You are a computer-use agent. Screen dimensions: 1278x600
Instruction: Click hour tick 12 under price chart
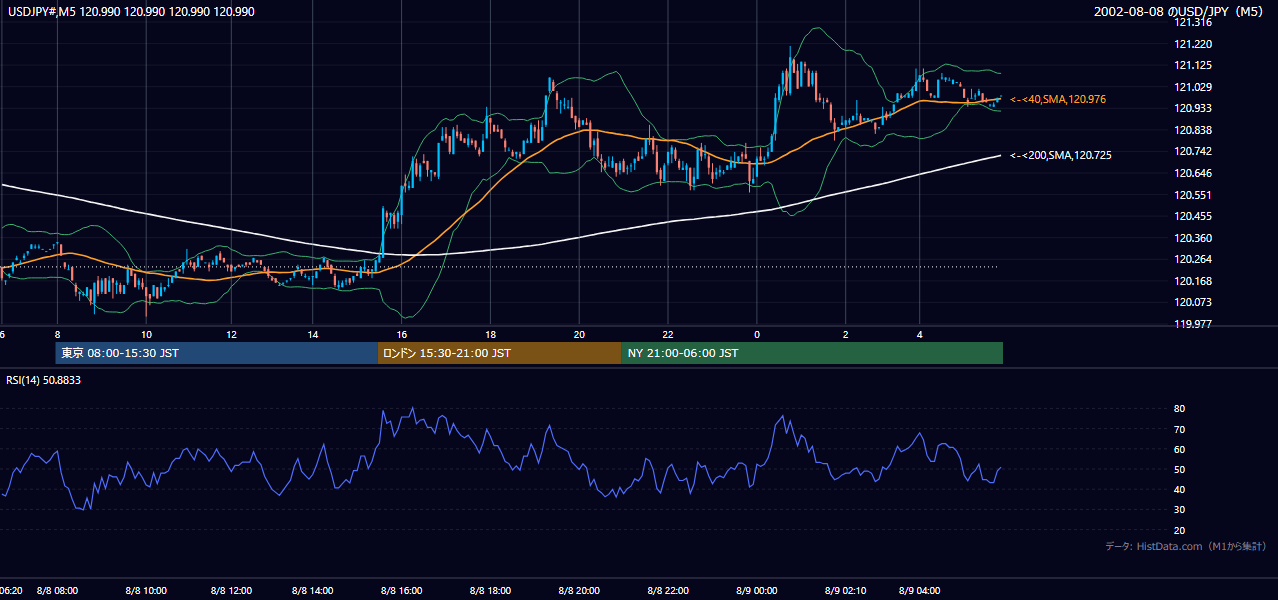point(231,335)
